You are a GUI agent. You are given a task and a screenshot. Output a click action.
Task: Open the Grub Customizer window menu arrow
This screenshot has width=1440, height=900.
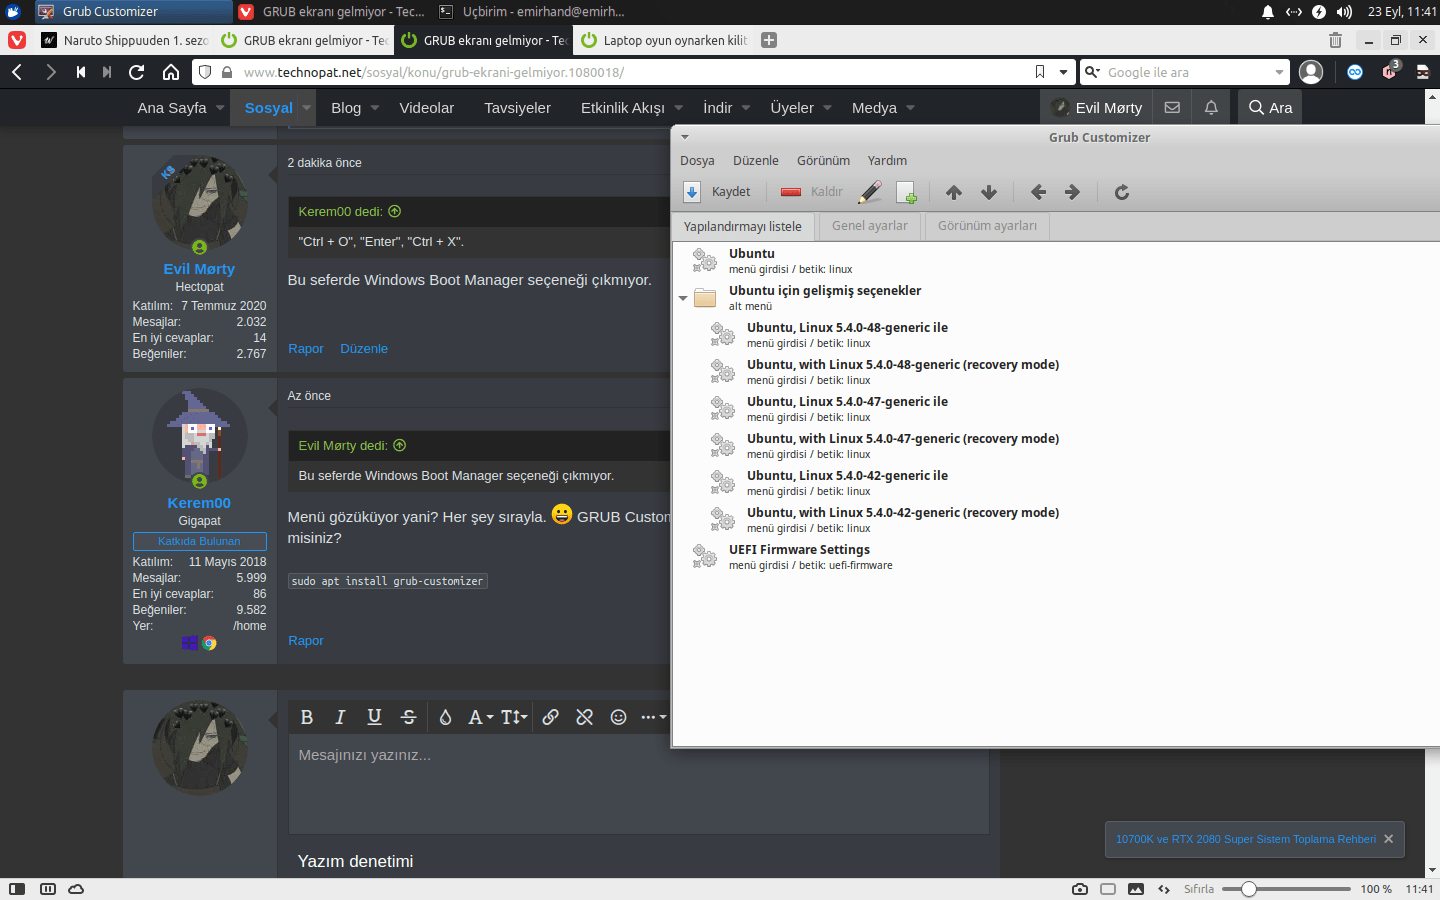[x=685, y=137]
